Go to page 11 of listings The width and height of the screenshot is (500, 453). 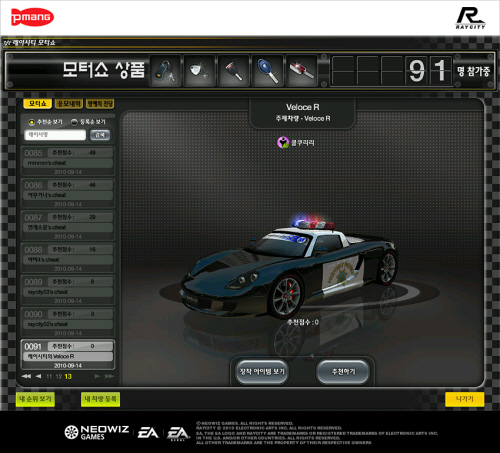click(x=49, y=376)
